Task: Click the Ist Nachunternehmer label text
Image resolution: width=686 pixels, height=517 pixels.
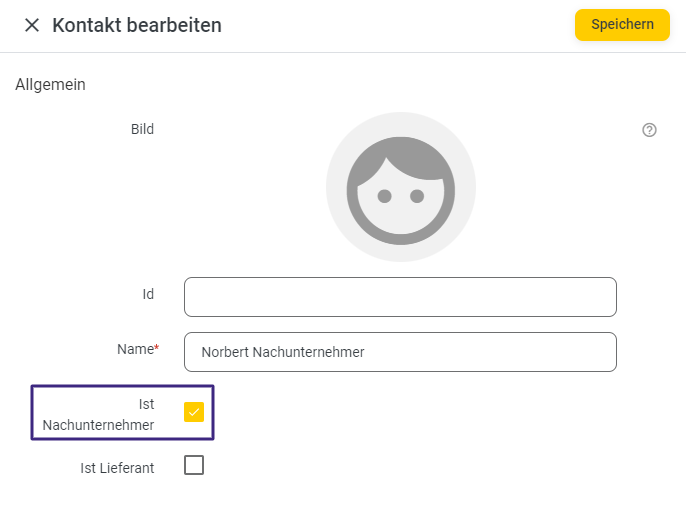Action: tap(98, 414)
